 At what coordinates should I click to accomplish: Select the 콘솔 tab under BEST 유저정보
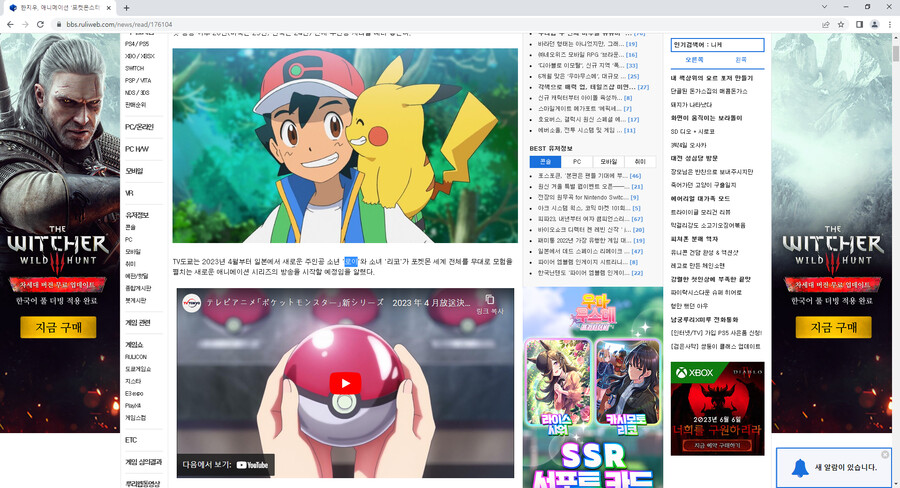point(545,162)
